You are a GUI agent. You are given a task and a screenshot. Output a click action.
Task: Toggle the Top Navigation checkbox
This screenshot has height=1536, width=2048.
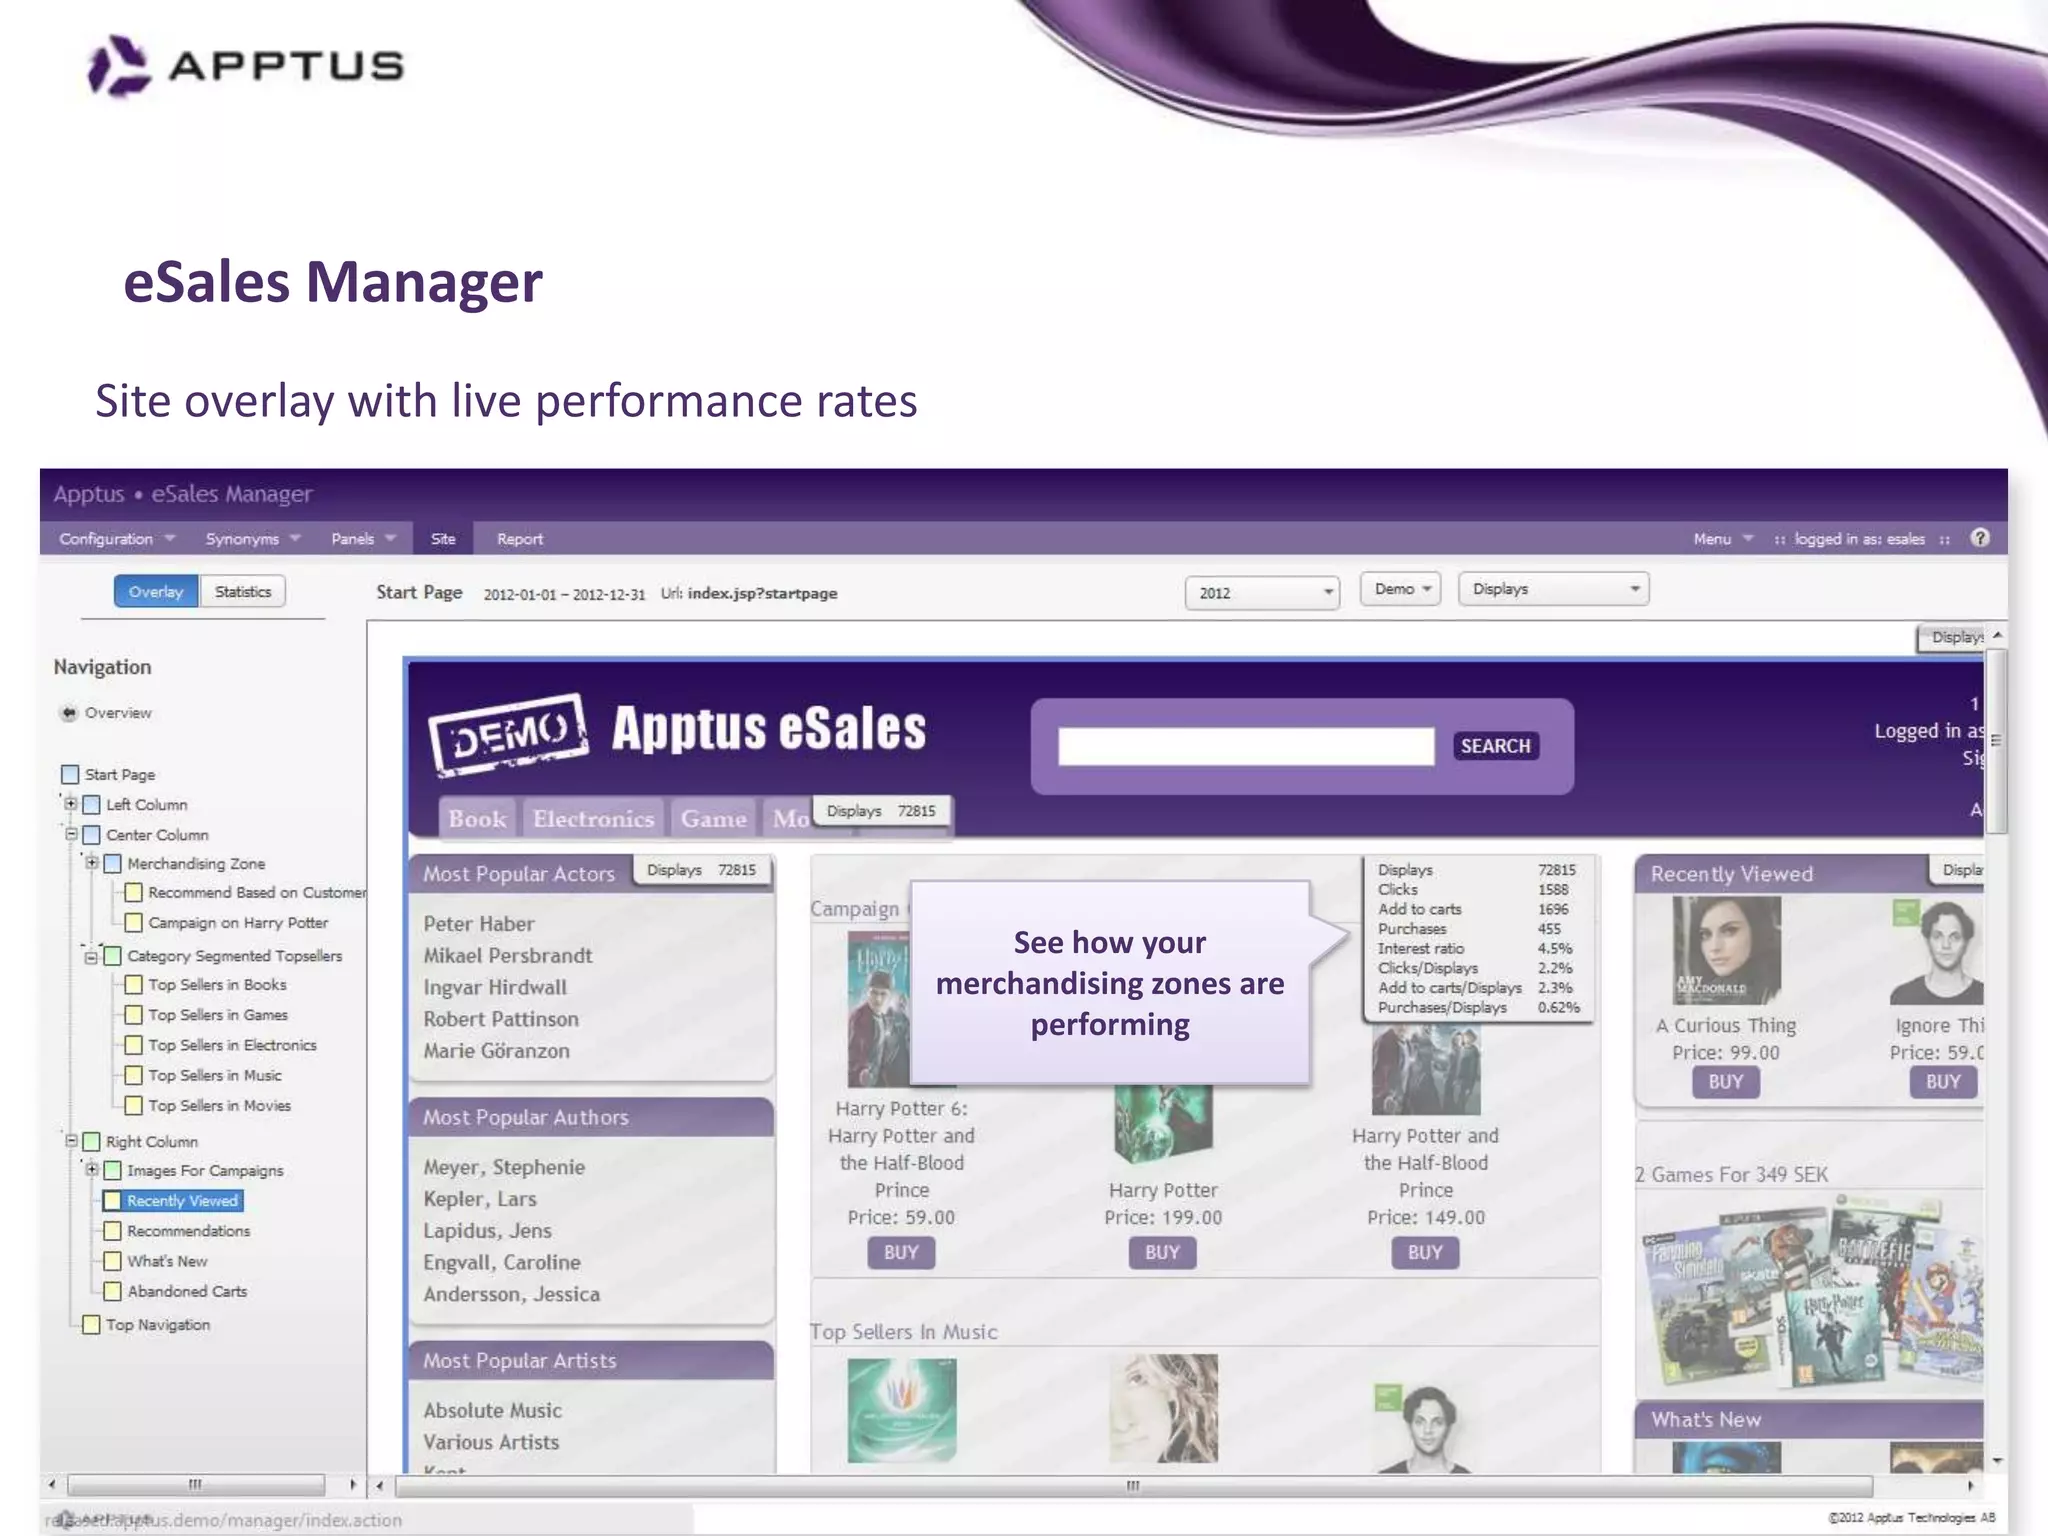point(91,1324)
